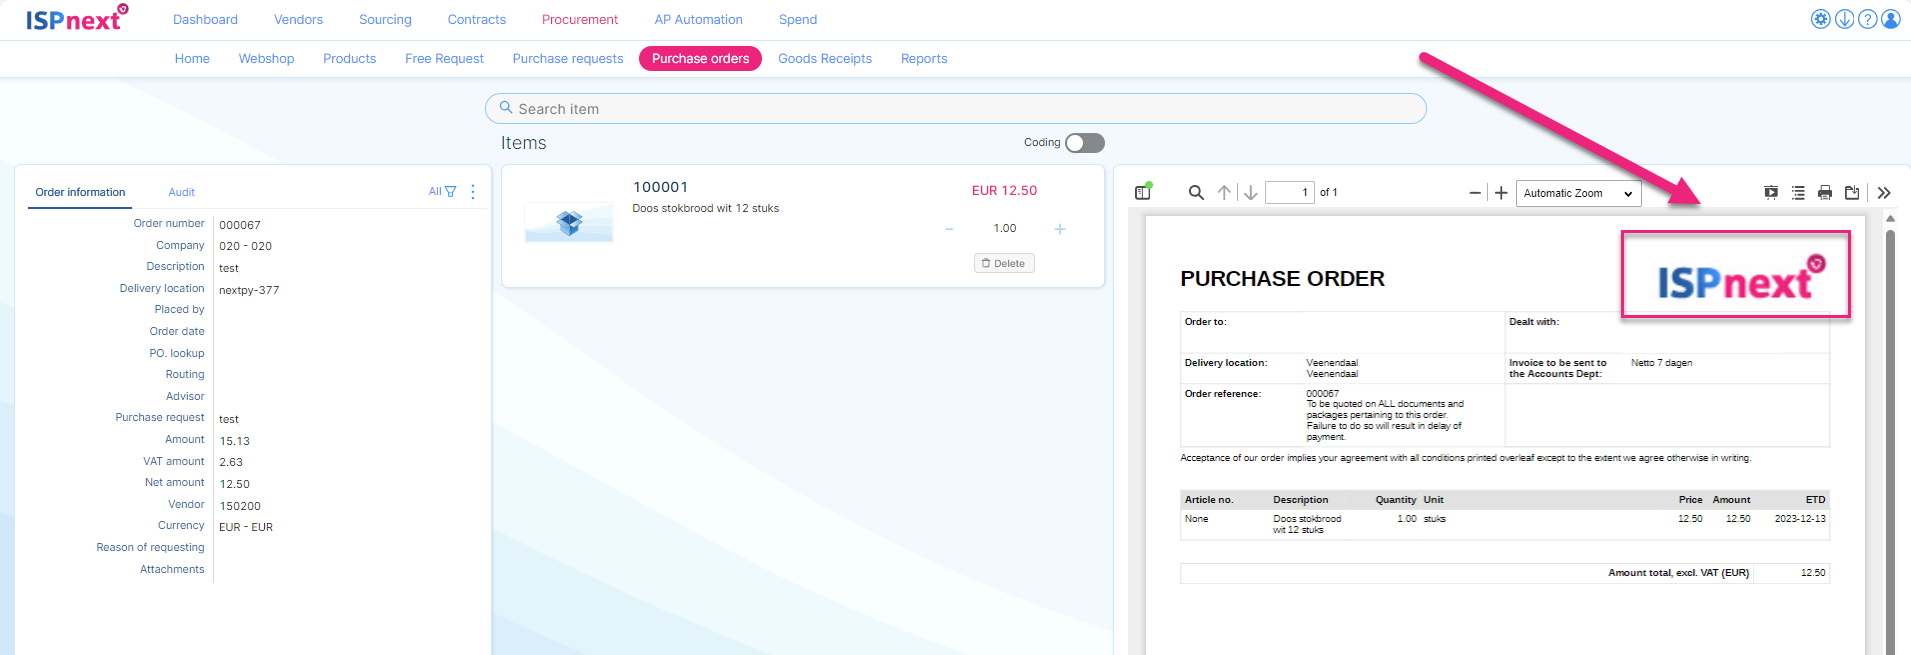Image resolution: width=1911 pixels, height=655 pixels.
Task: Click the Search item field
Action: pyautogui.click(x=955, y=109)
